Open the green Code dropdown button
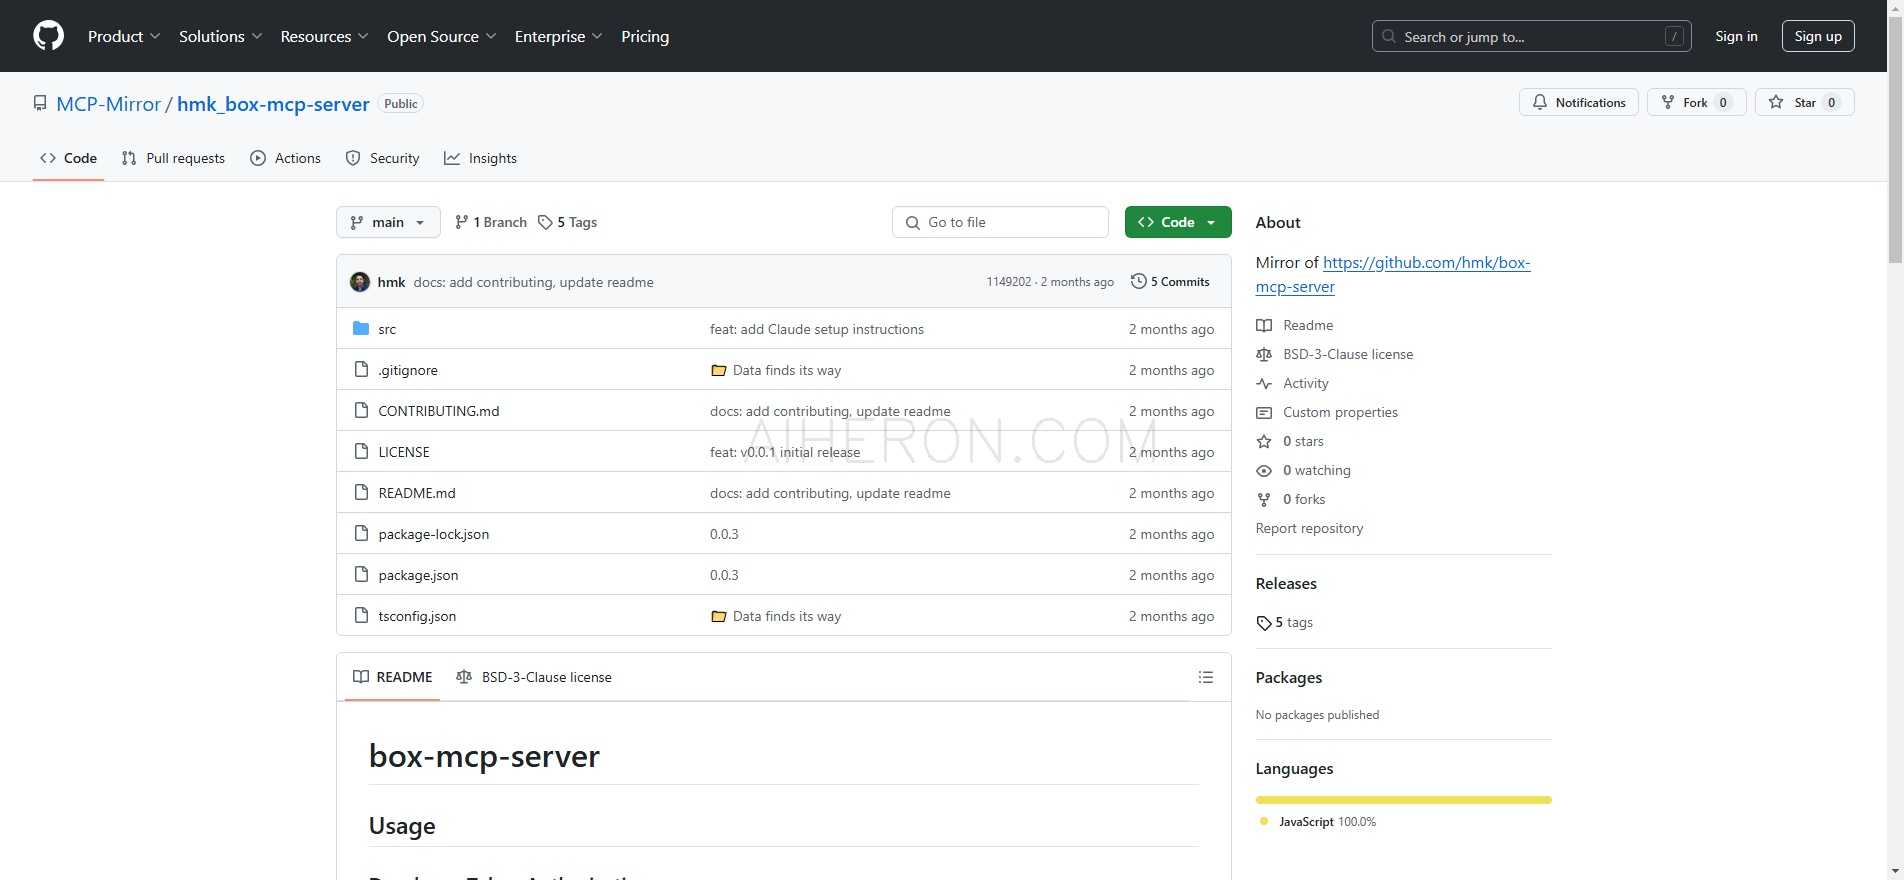1904x880 pixels. pos(1178,222)
